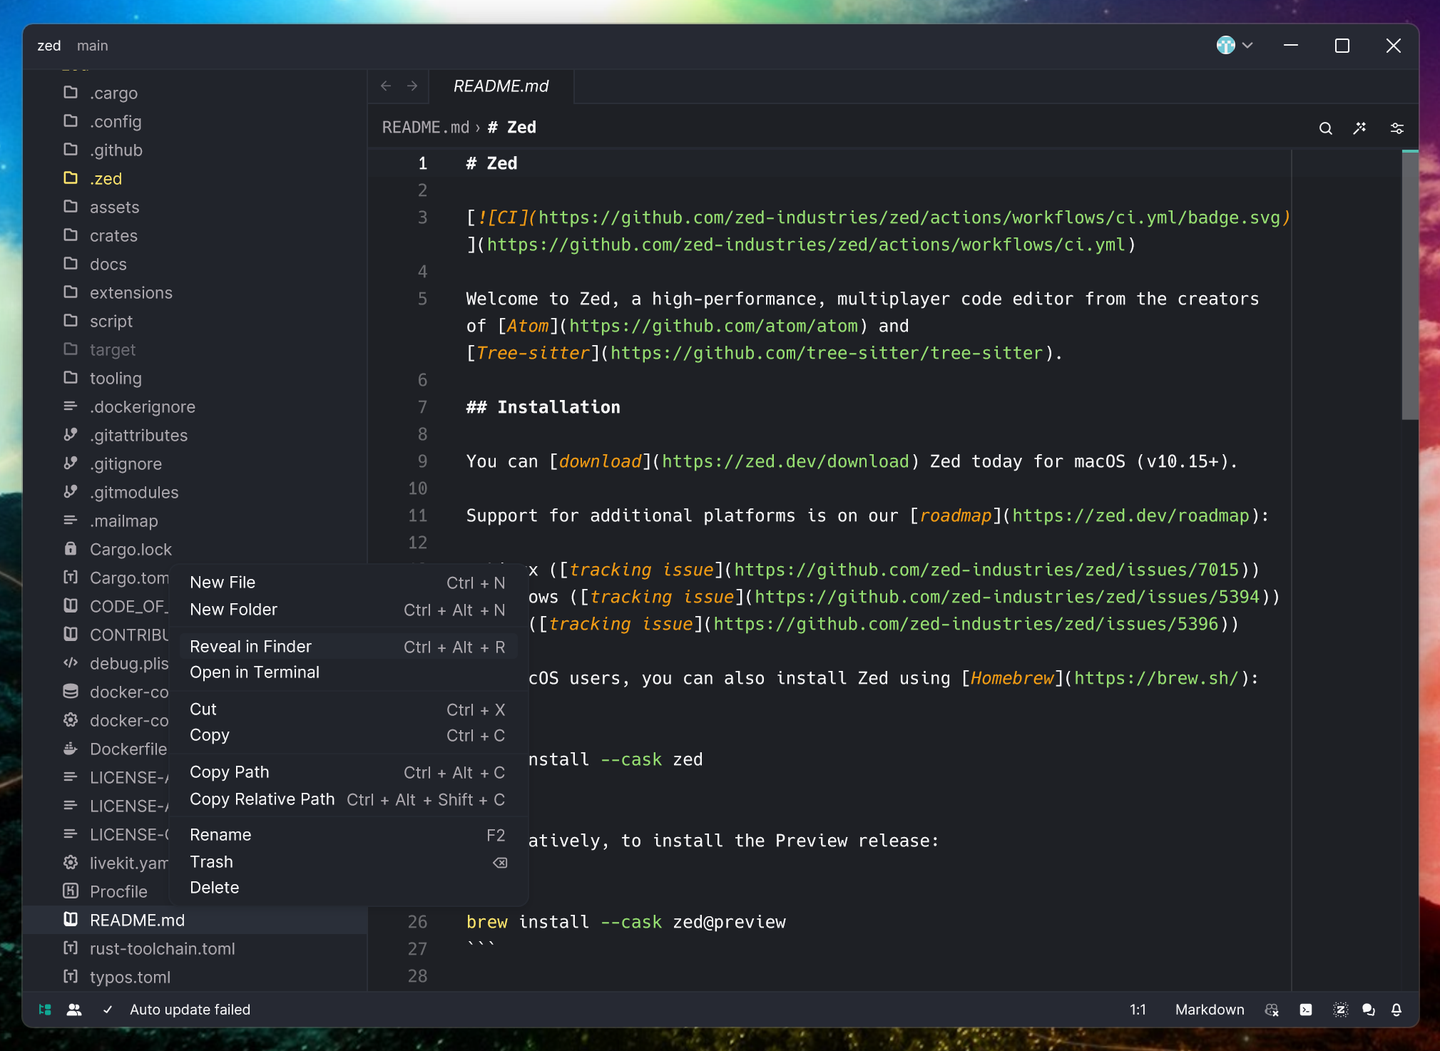Toggle the project panel tree icon
Screen dimensions: 1440x1051
point(44,1010)
